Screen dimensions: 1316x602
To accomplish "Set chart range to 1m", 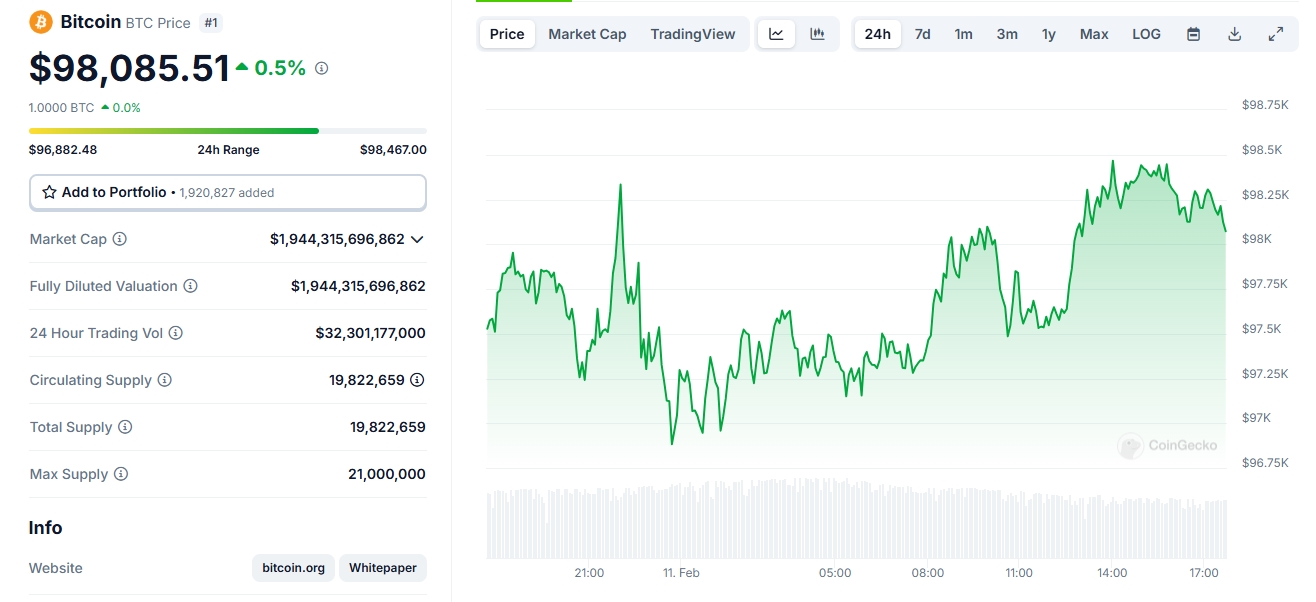I will click(x=963, y=34).
